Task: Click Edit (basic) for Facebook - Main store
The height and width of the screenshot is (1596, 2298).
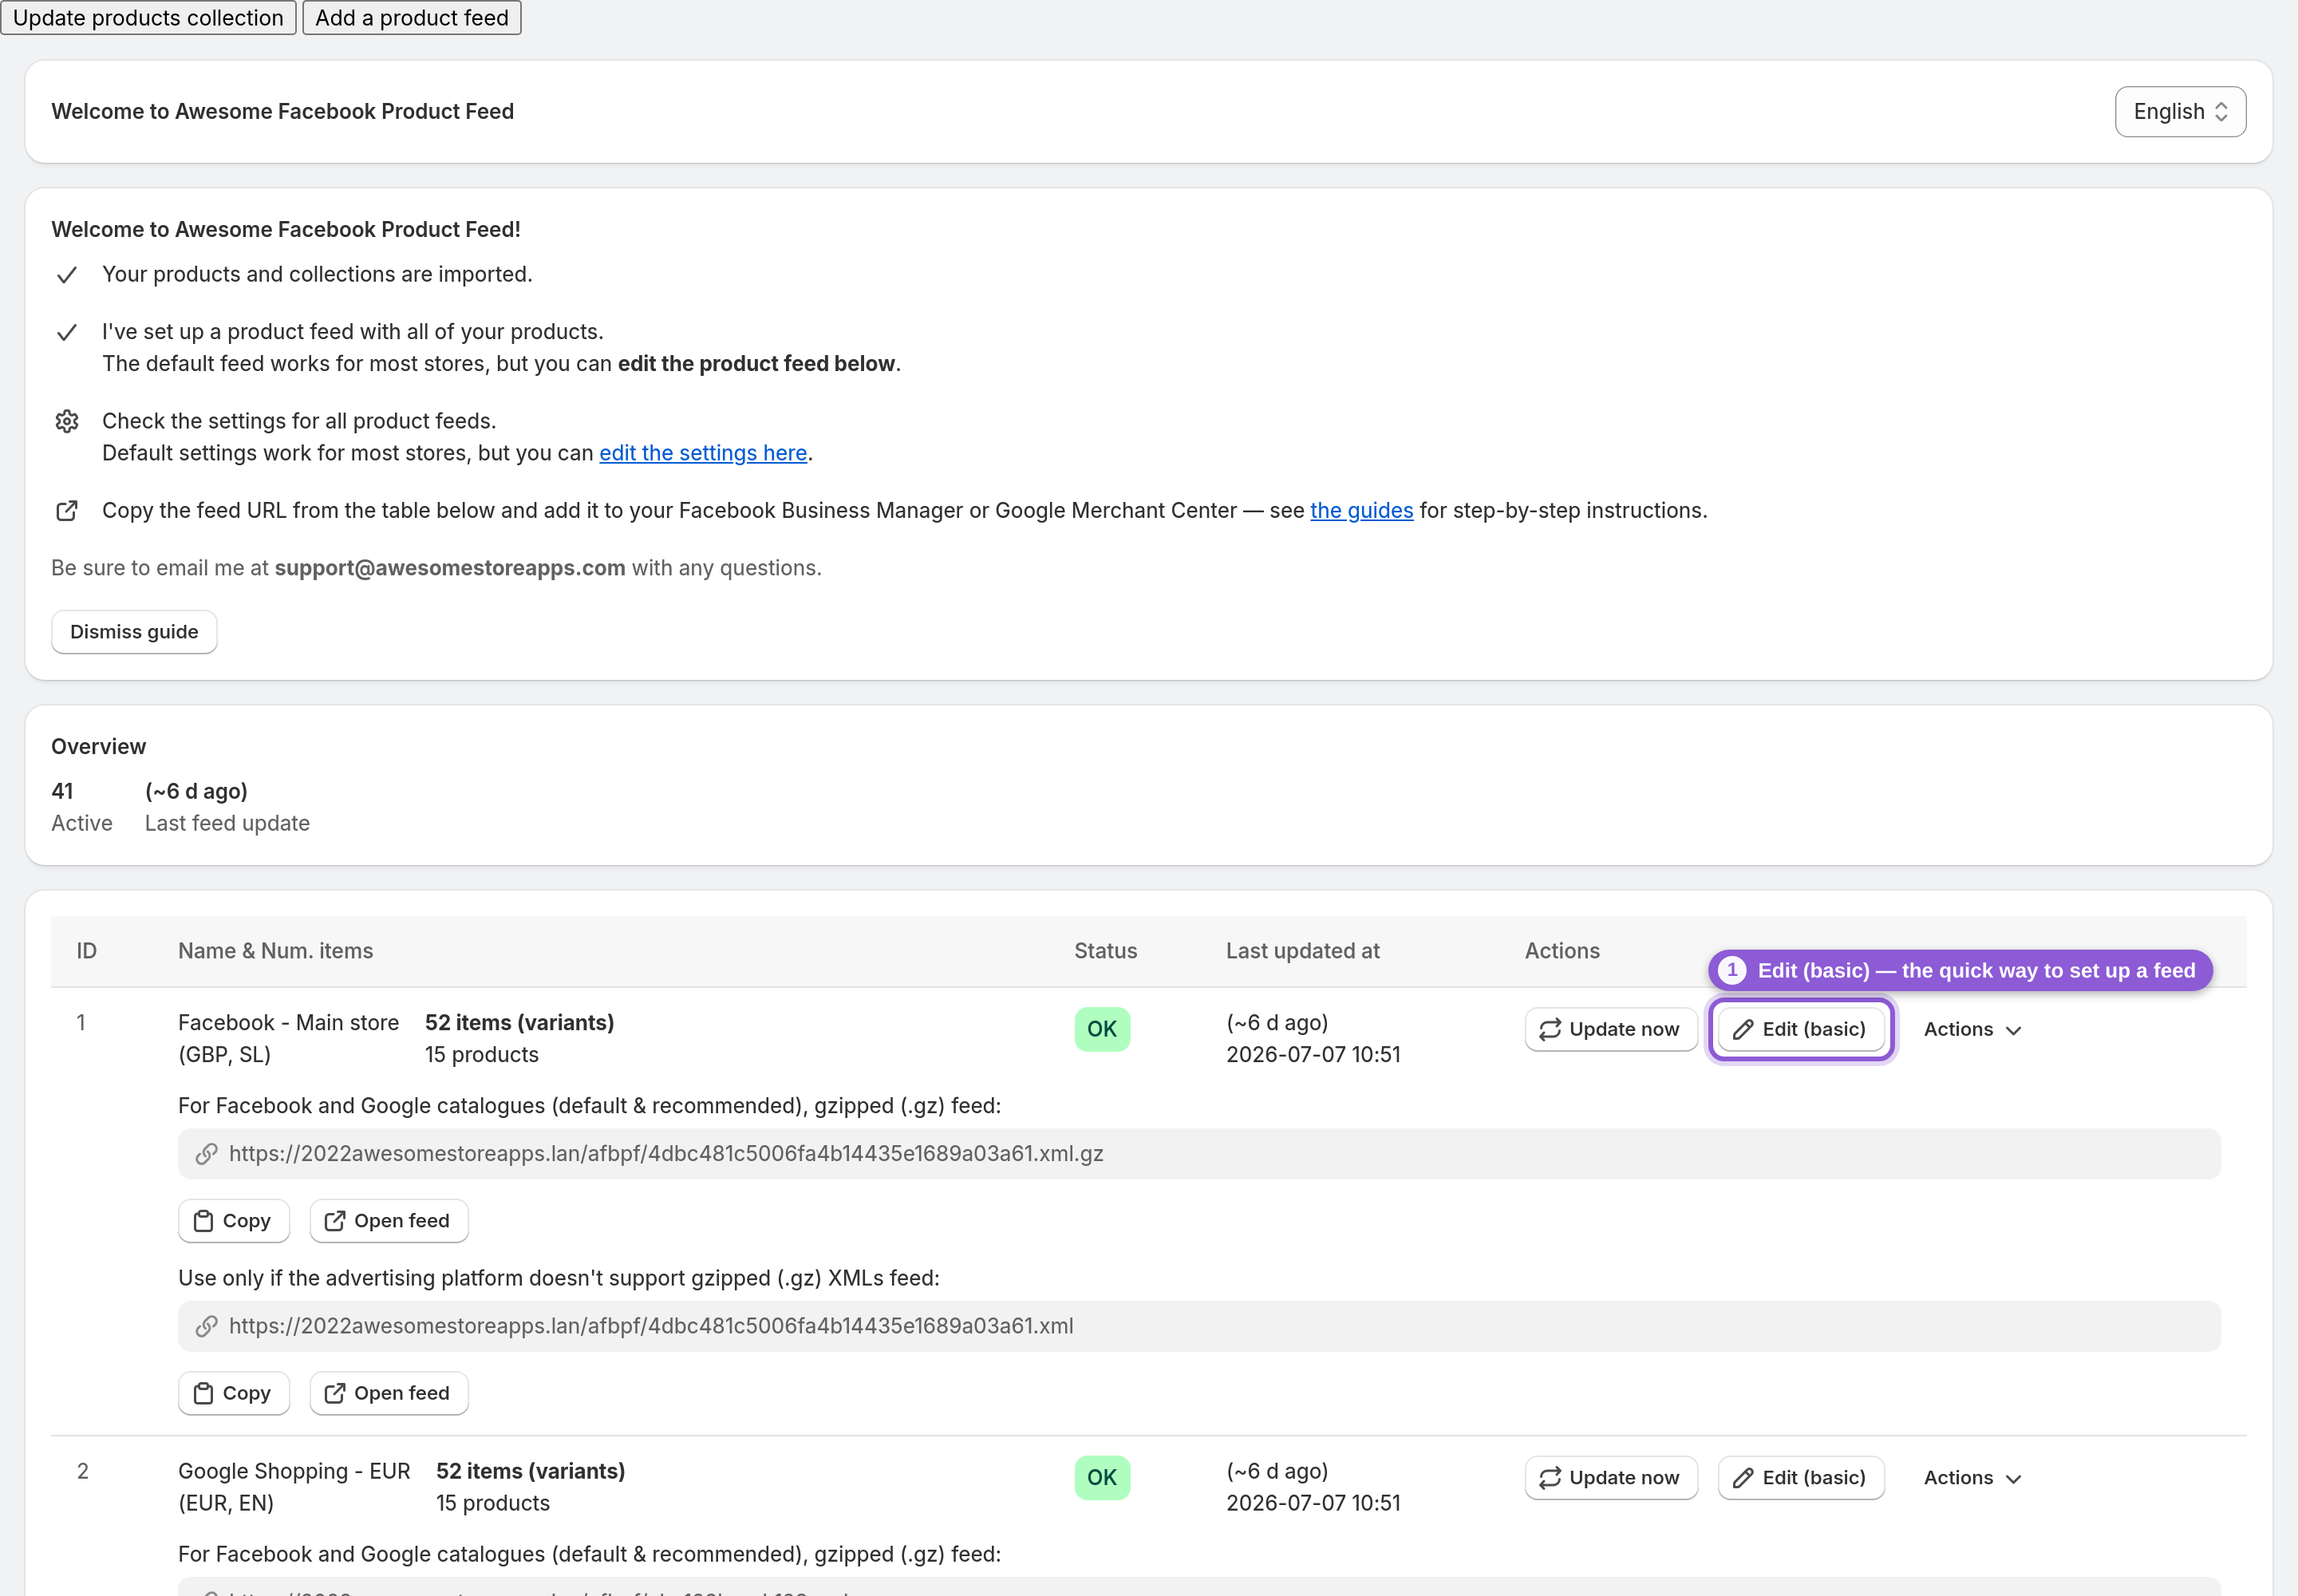Action: coord(1800,1029)
